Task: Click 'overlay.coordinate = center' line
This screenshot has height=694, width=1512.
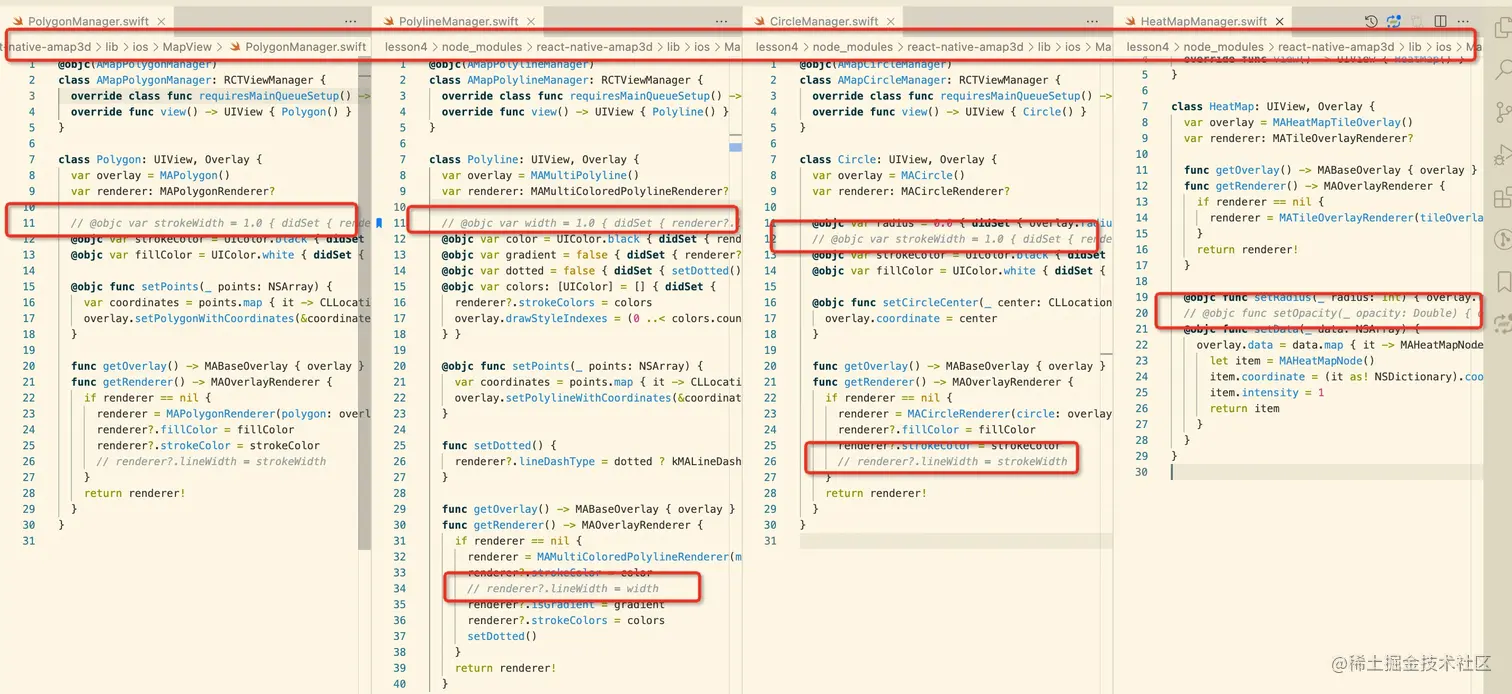Action: [x=911, y=318]
